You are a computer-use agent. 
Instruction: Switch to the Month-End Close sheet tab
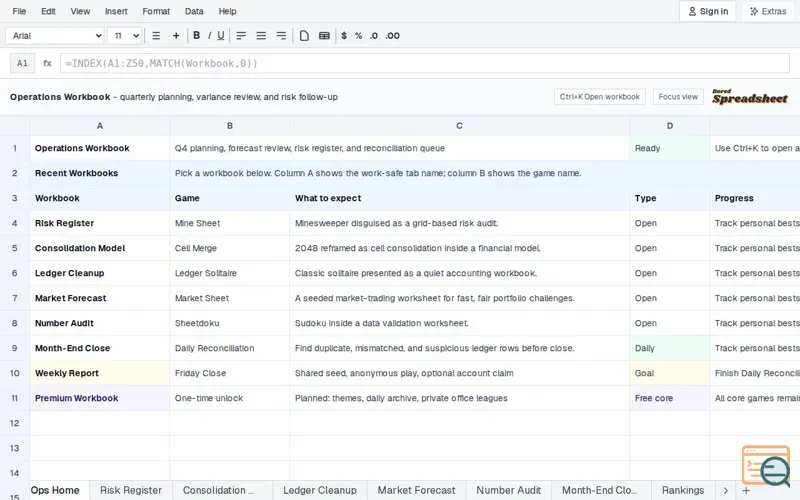[599, 490]
